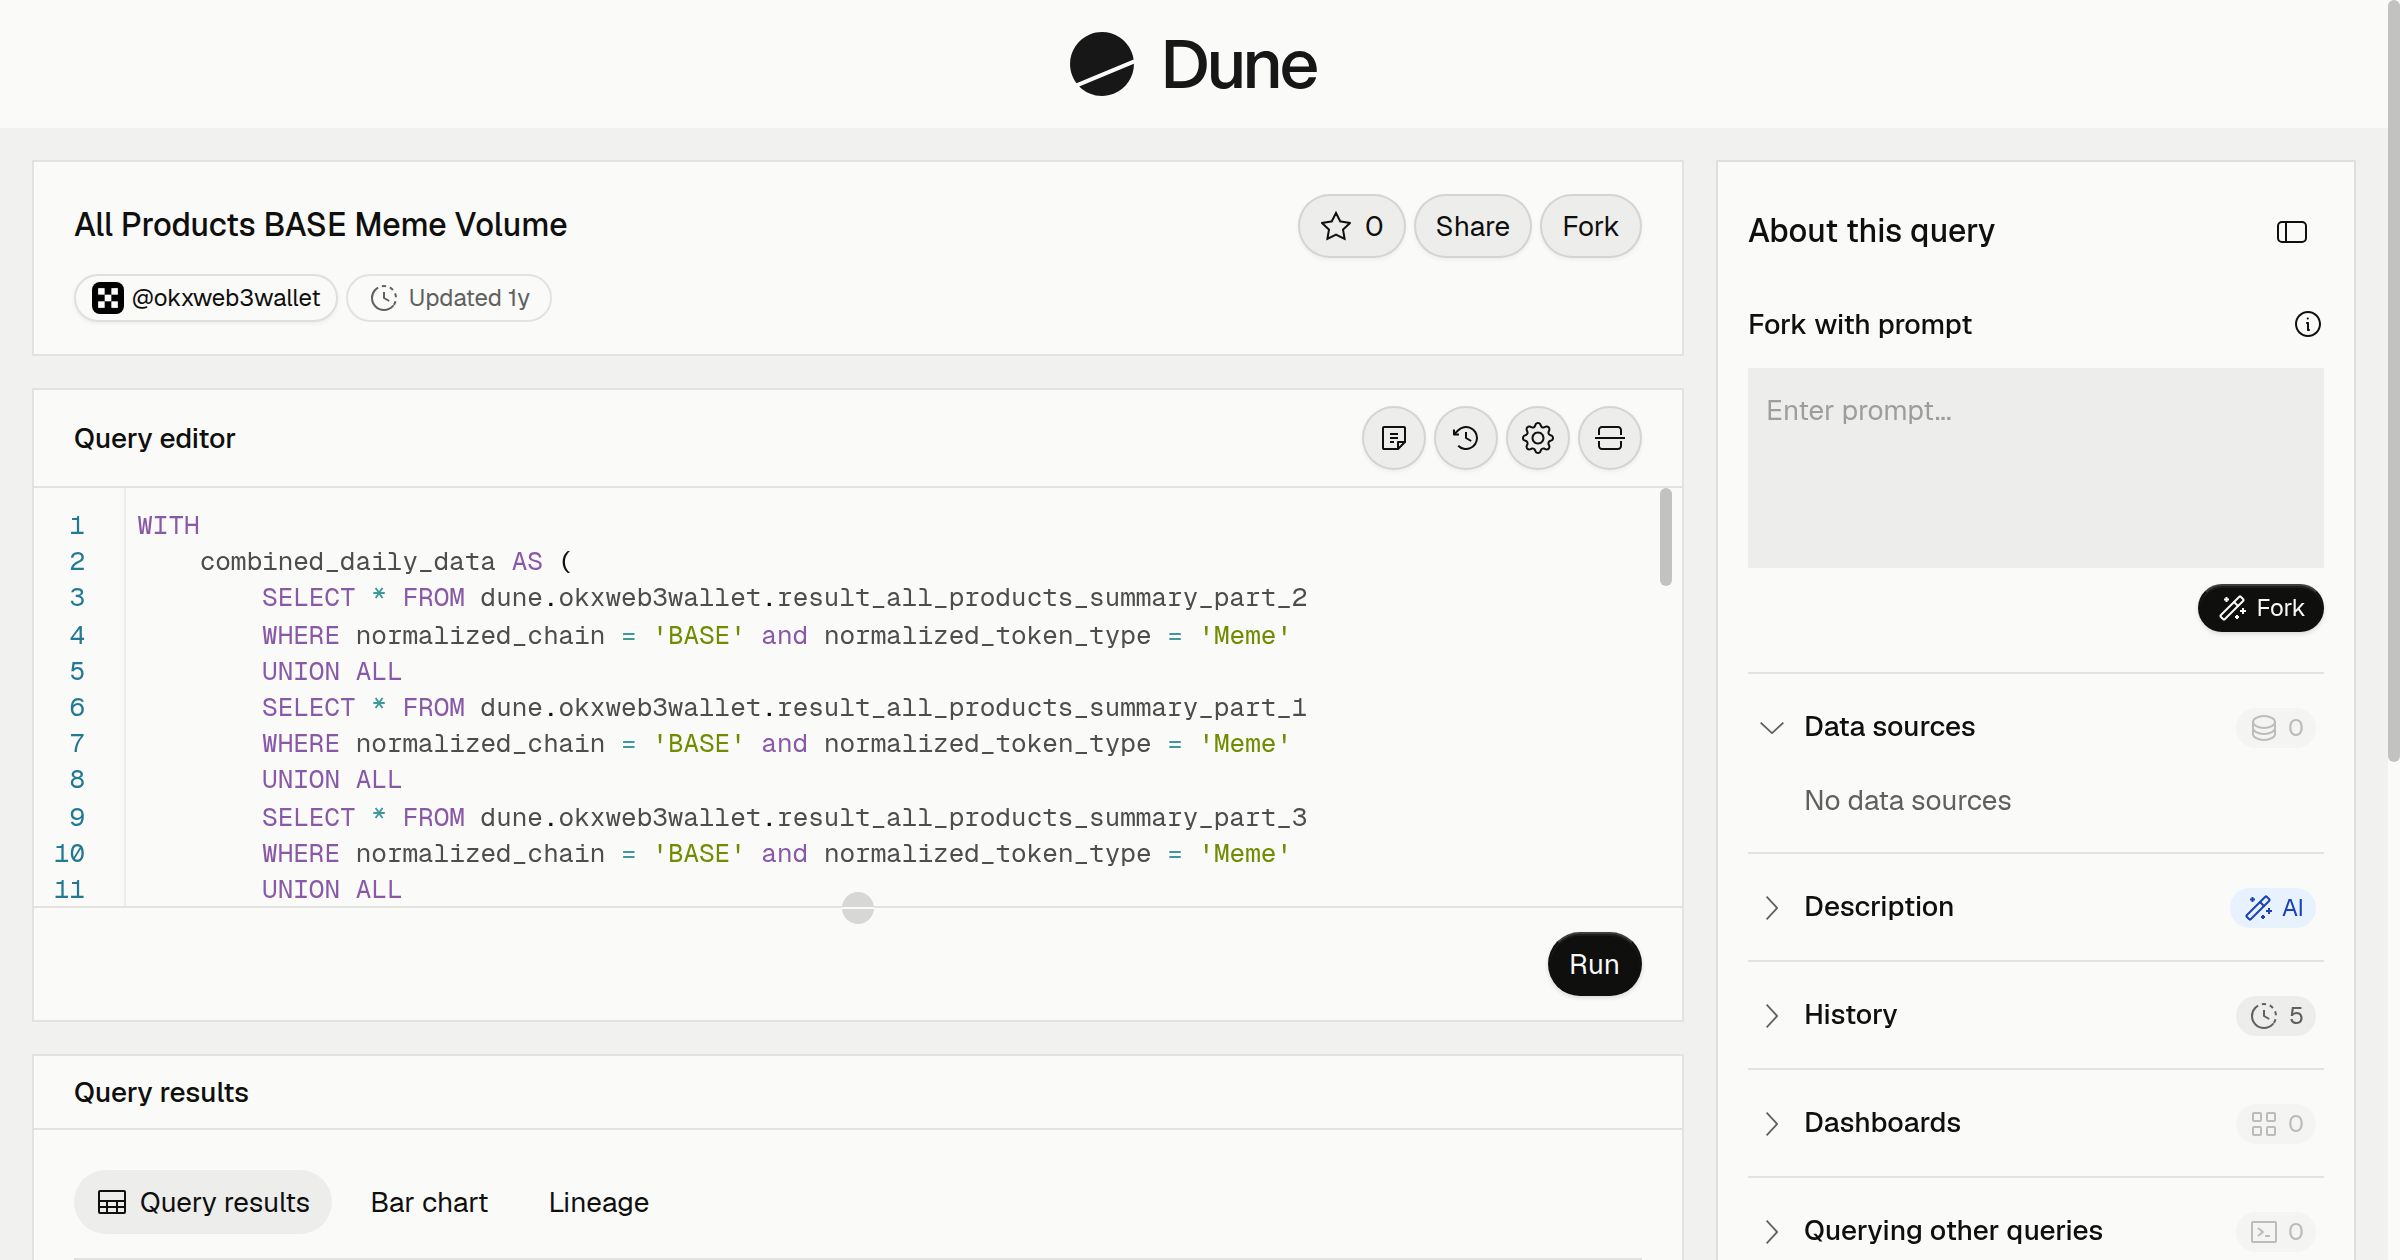Viewport: 2400px width, 1260px height.
Task: Expand the History section
Action: [x=1771, y=1015]
